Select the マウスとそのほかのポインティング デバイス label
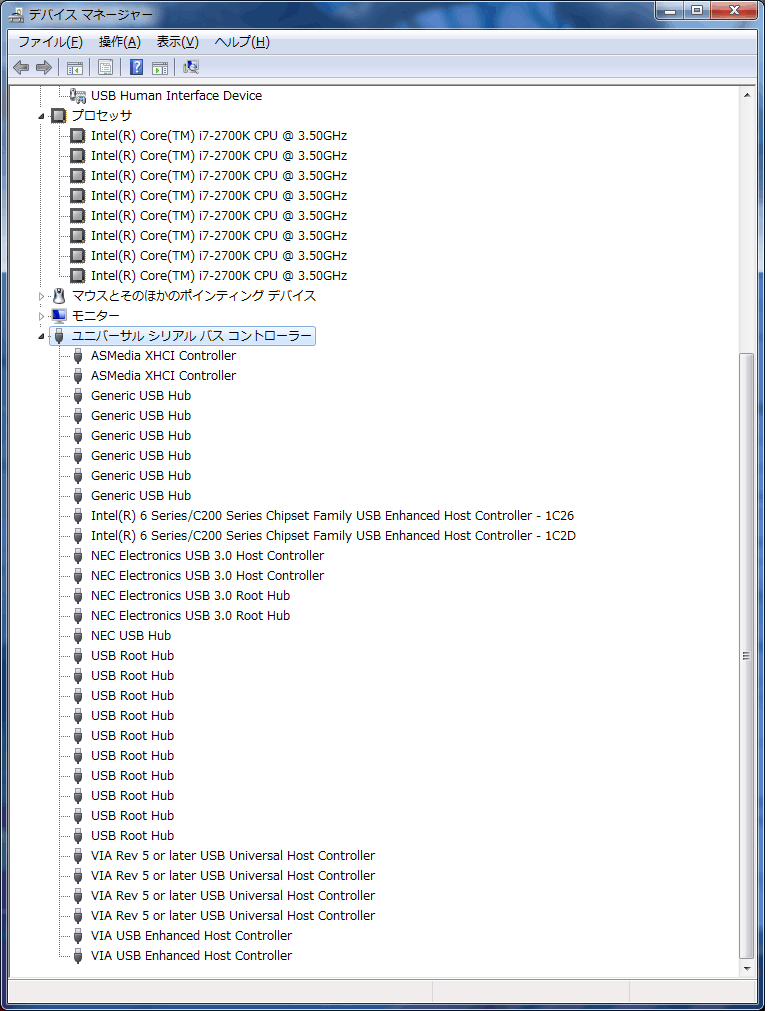 pyautogui.click(x=194, y=295)
